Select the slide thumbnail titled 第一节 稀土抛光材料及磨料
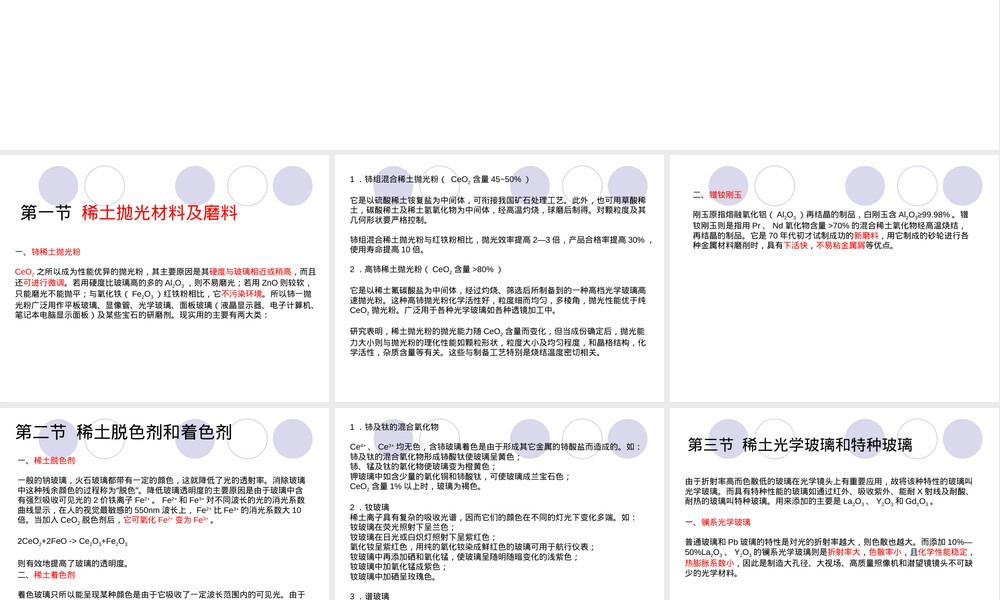1000x600 pixels. click(165, 278)
